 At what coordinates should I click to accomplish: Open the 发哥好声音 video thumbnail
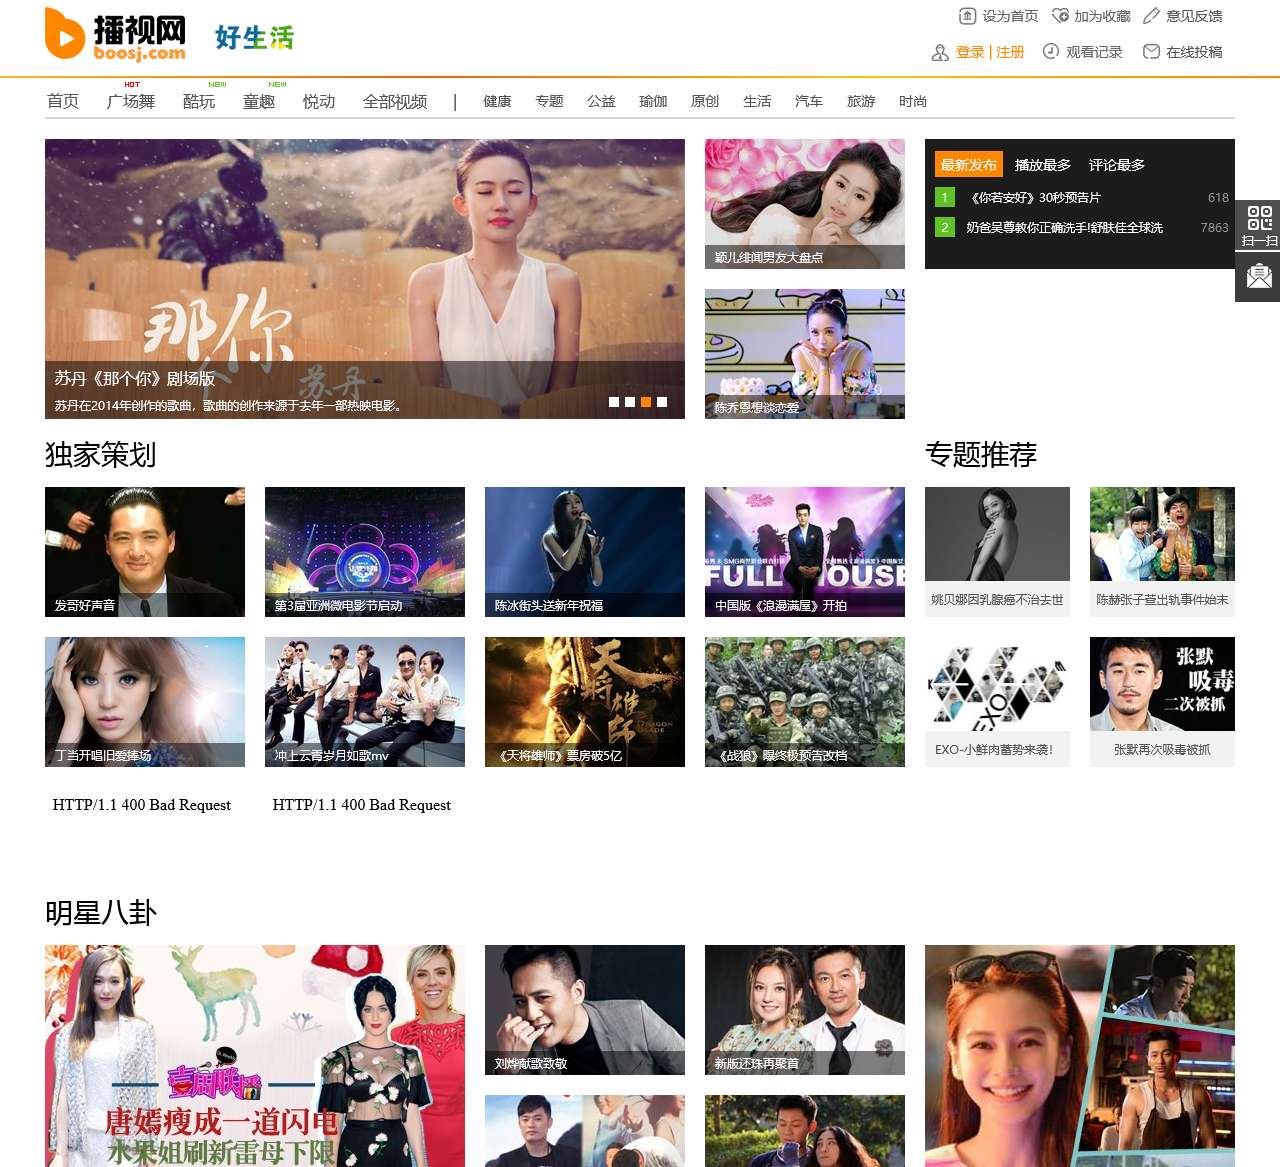(145, 551)
